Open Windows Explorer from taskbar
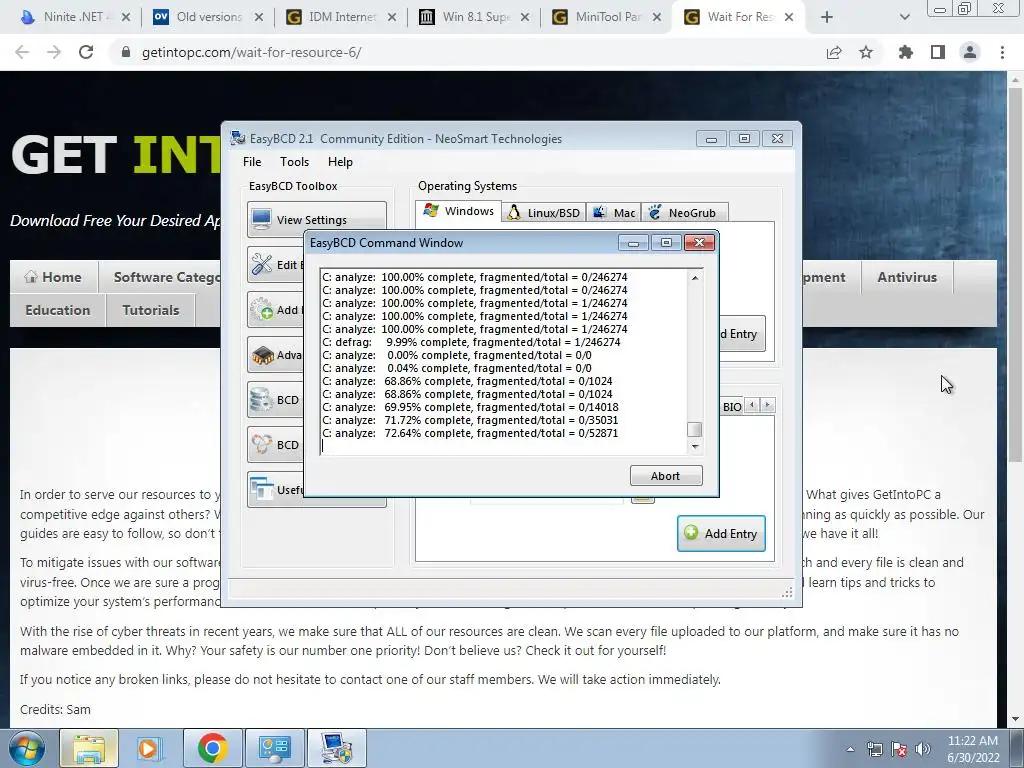1024x768 pixels. tap(89, 748)
